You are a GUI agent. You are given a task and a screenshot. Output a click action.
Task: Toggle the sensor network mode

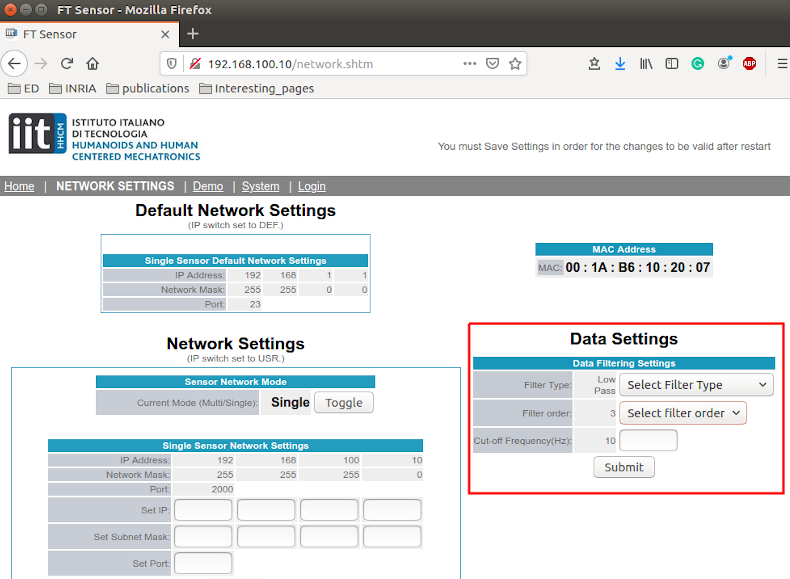tap(344, 402)
